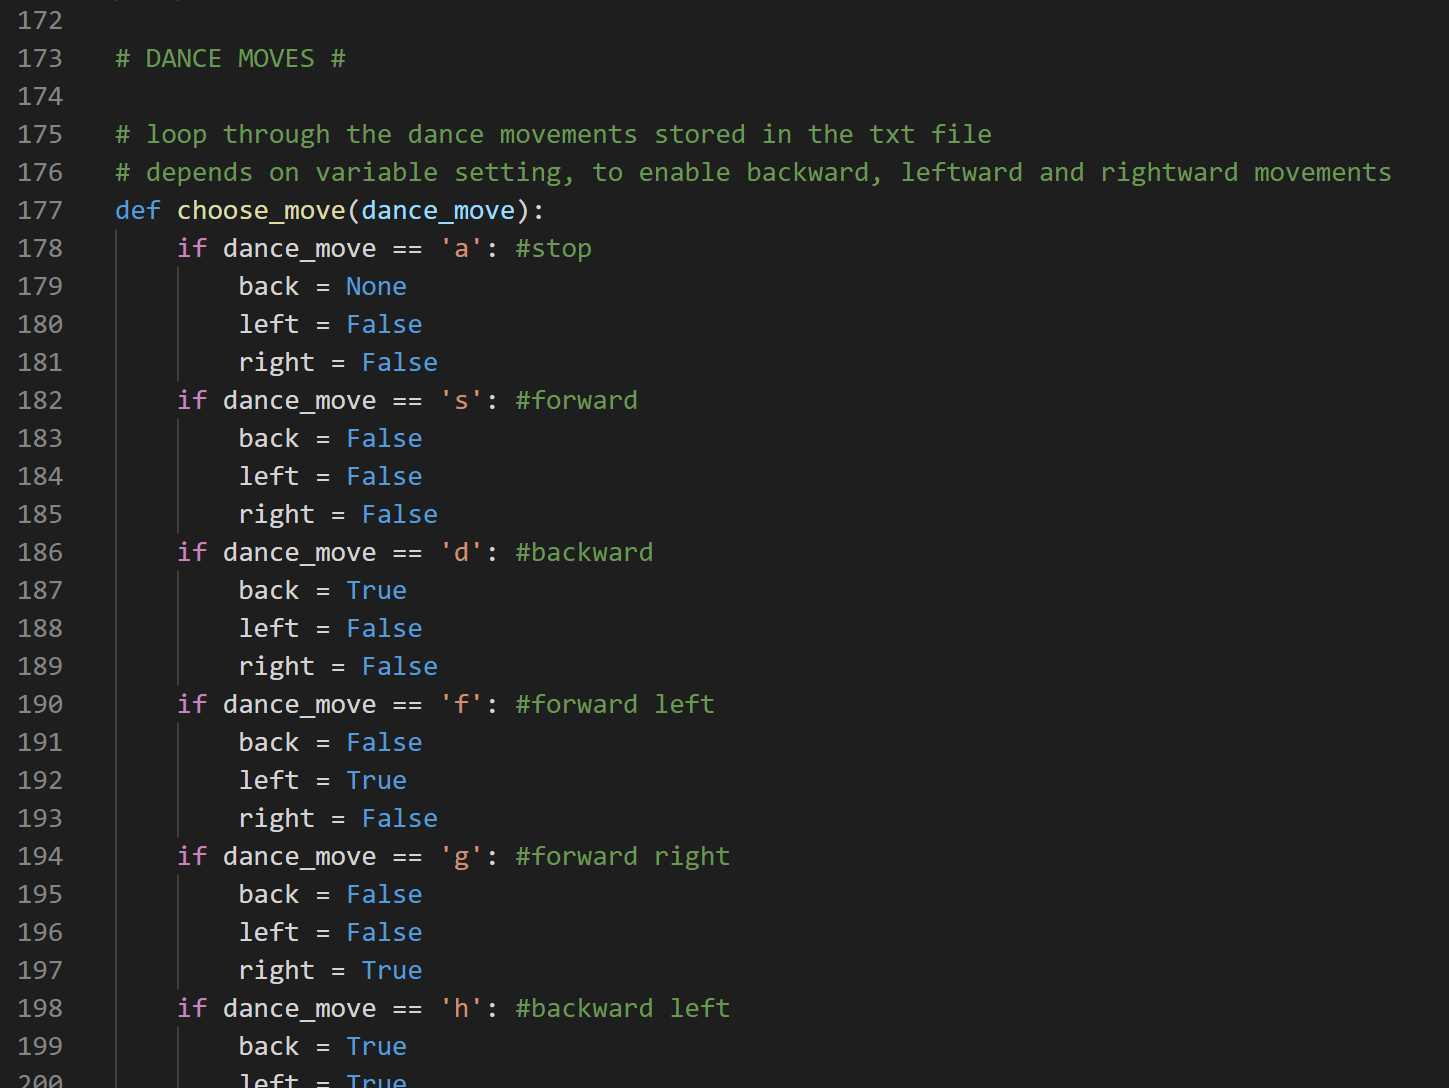Screen dimensions: 1449x1088
Task: Click line number 190 in the gutter
Action: click(x=40, y=705)
